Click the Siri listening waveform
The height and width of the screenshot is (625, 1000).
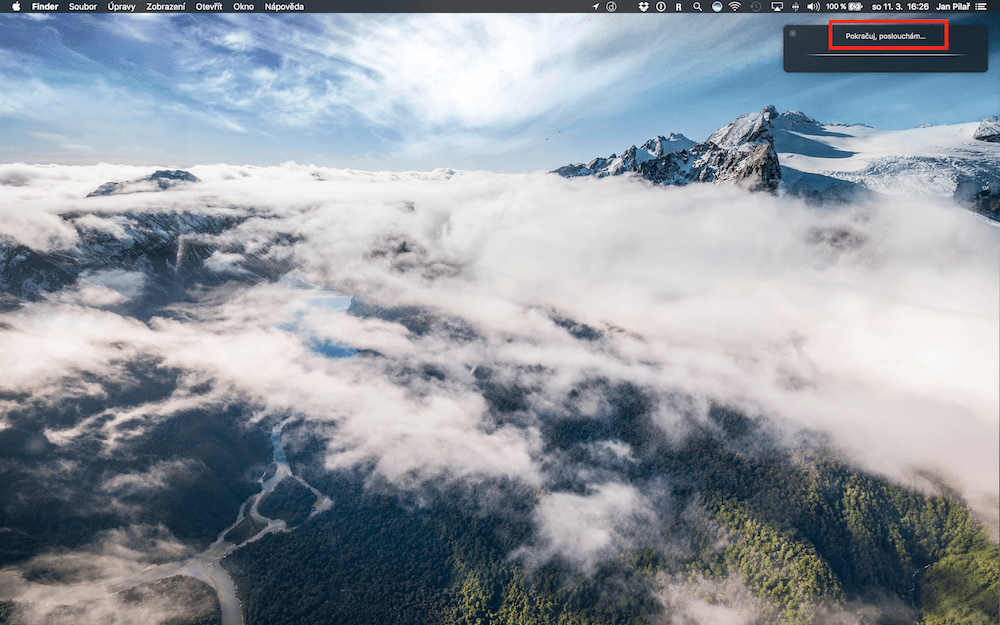885,56
